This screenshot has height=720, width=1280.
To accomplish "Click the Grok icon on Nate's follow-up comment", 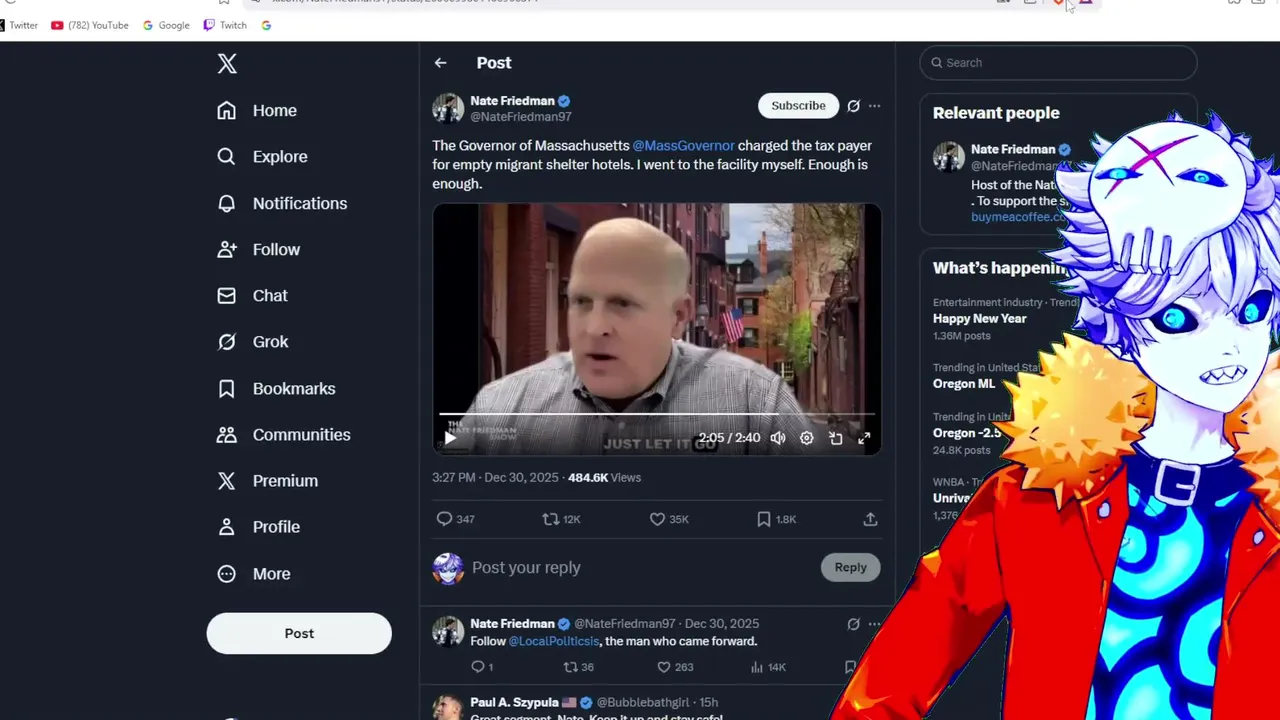I will pos(853,624).
